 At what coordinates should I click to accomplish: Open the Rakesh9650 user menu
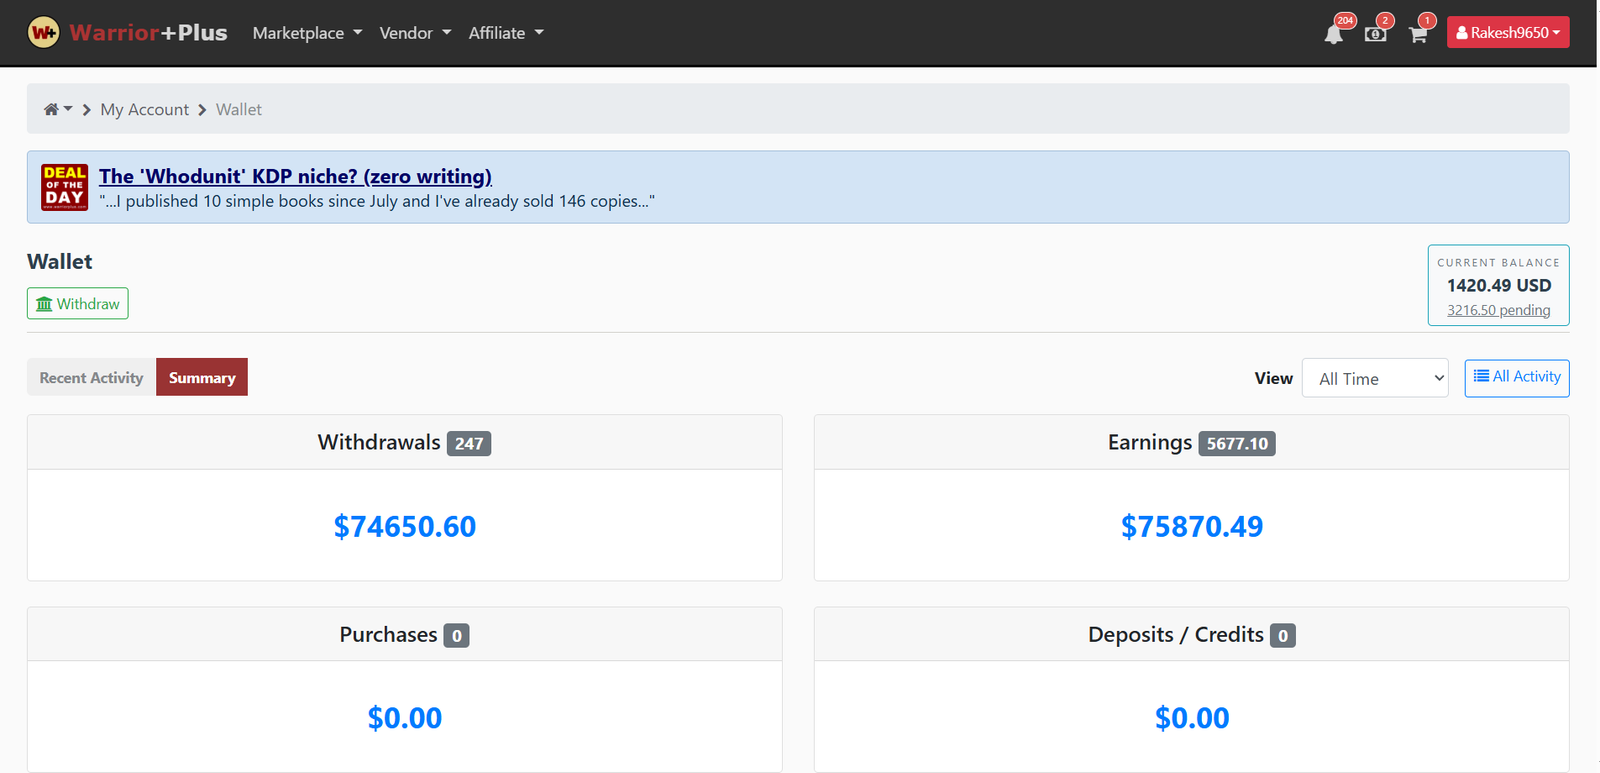point(1508,32)
